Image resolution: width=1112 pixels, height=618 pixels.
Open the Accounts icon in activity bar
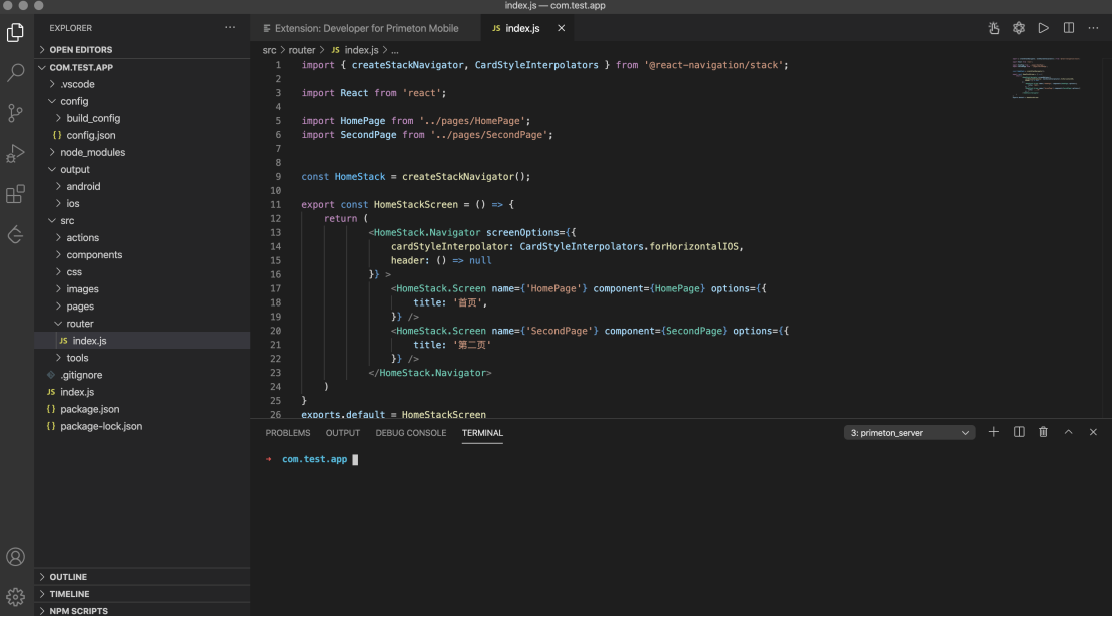pos(16,557)
